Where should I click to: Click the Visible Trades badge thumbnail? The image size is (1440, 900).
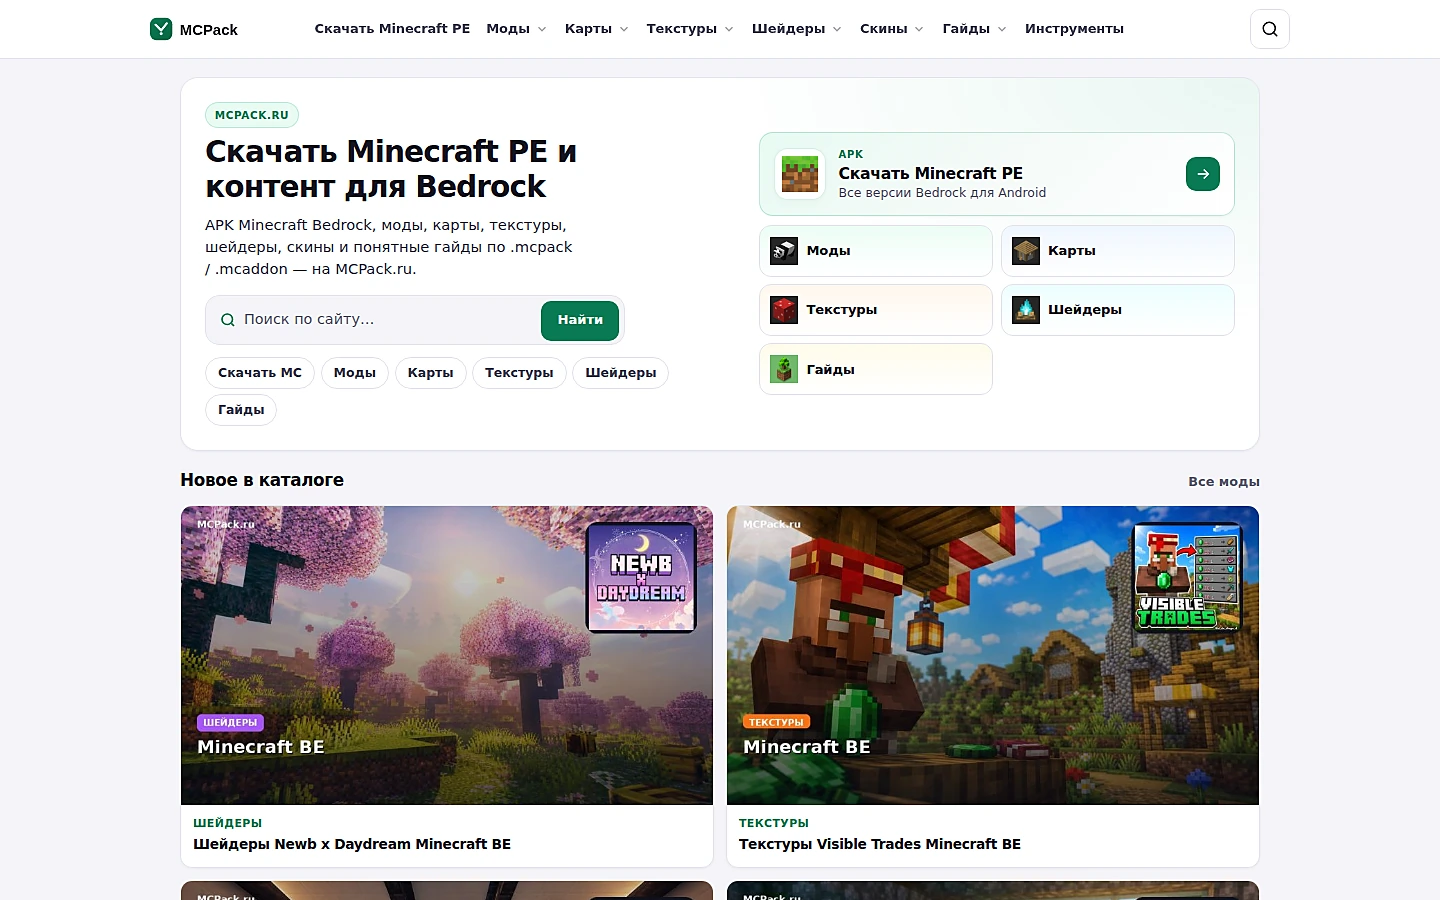tap(1187, 578)
